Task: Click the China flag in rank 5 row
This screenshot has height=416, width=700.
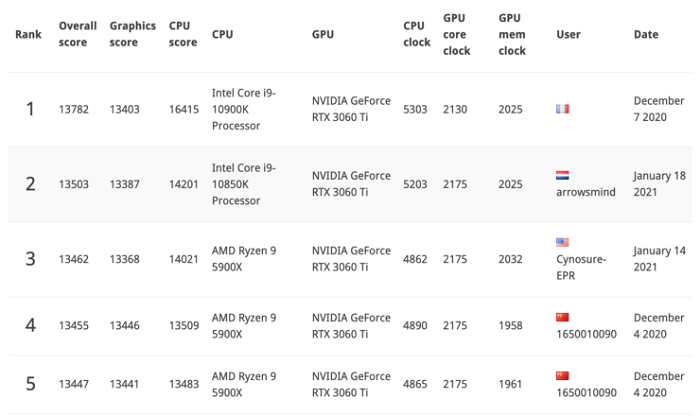Action: [x=562, y=376]
